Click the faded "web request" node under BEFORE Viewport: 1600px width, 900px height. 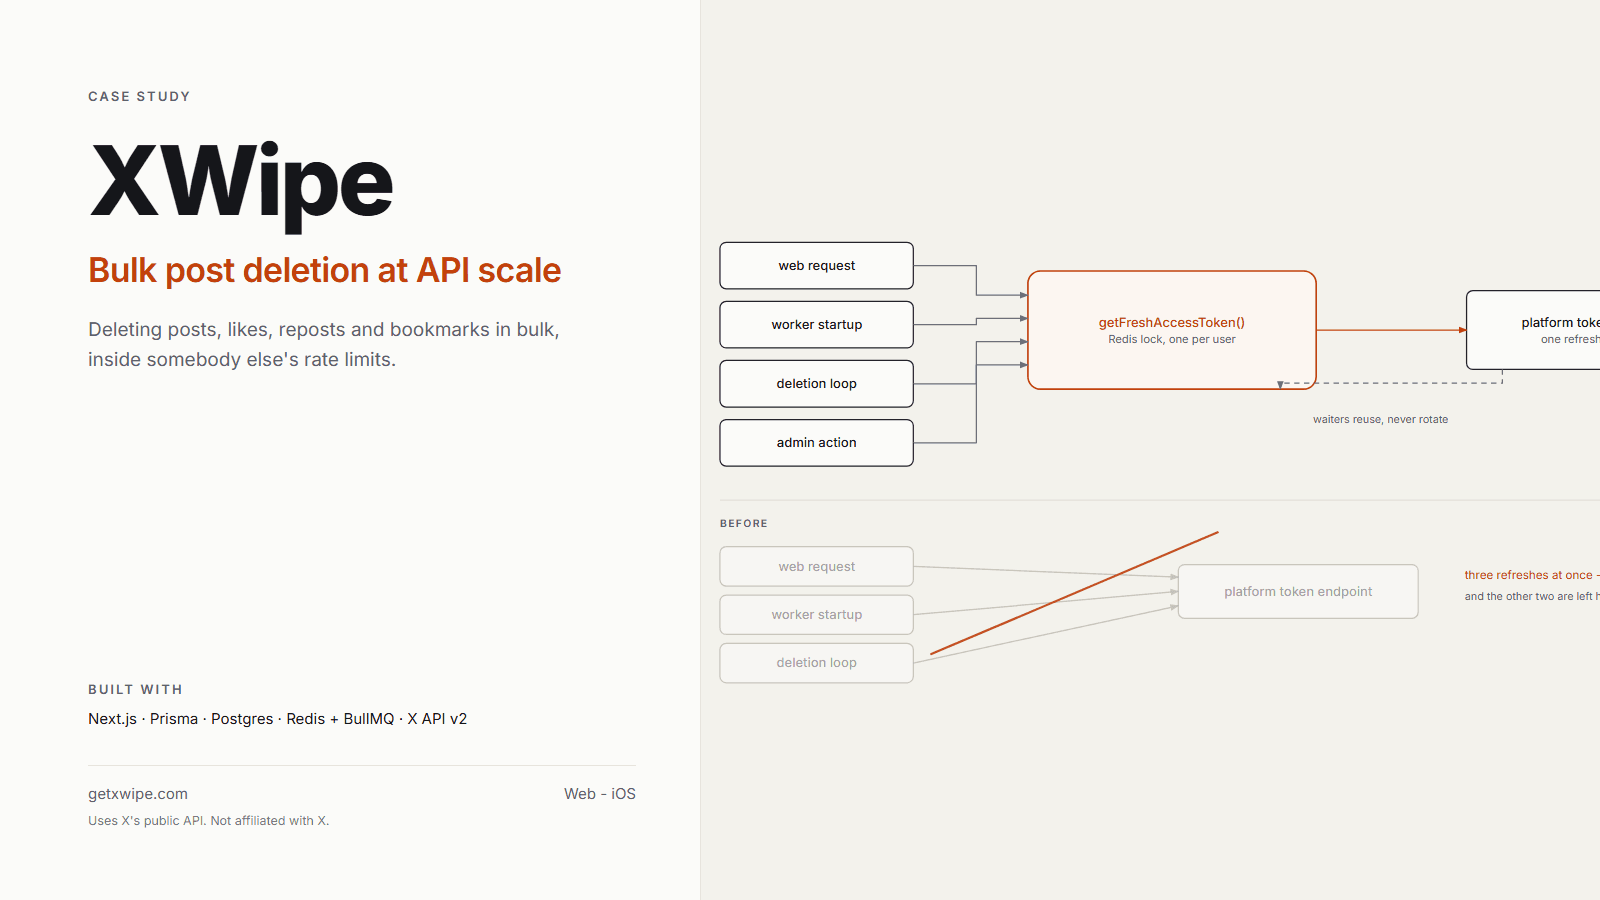point(817,567)
